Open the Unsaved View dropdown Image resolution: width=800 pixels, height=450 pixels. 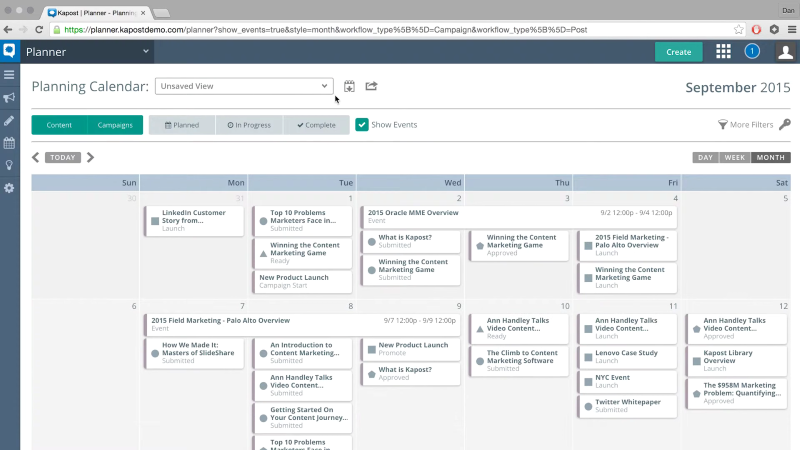coord(244,86)
